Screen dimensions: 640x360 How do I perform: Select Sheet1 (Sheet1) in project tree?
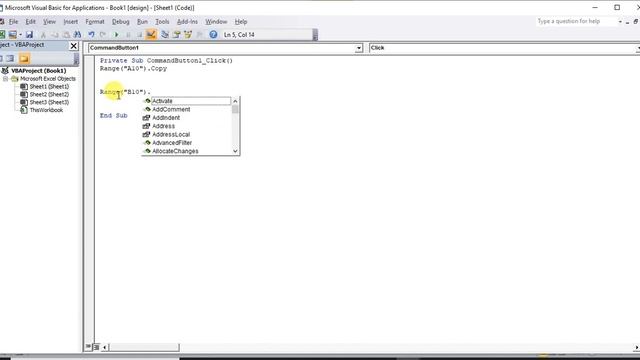[49, 87]
